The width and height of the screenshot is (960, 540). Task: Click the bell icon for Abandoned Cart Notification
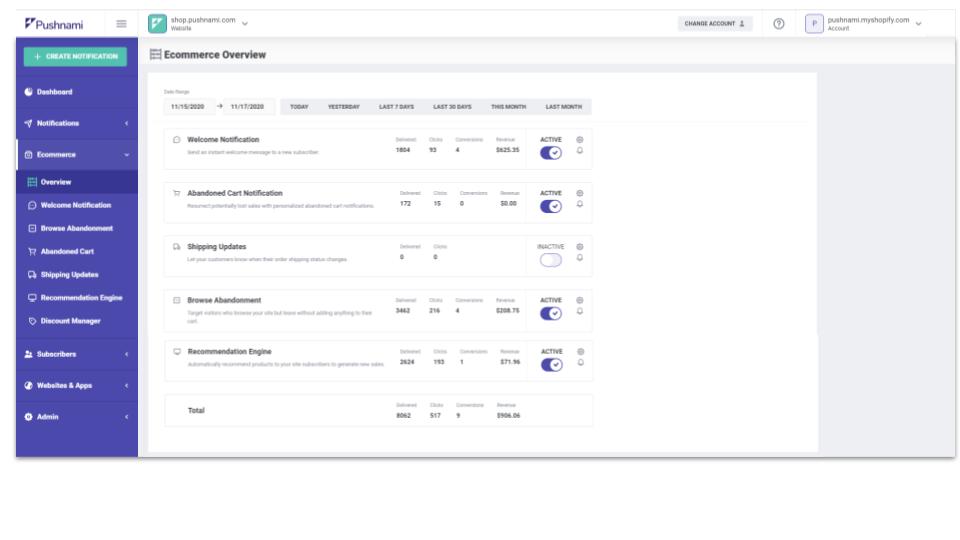click(580, 204)
